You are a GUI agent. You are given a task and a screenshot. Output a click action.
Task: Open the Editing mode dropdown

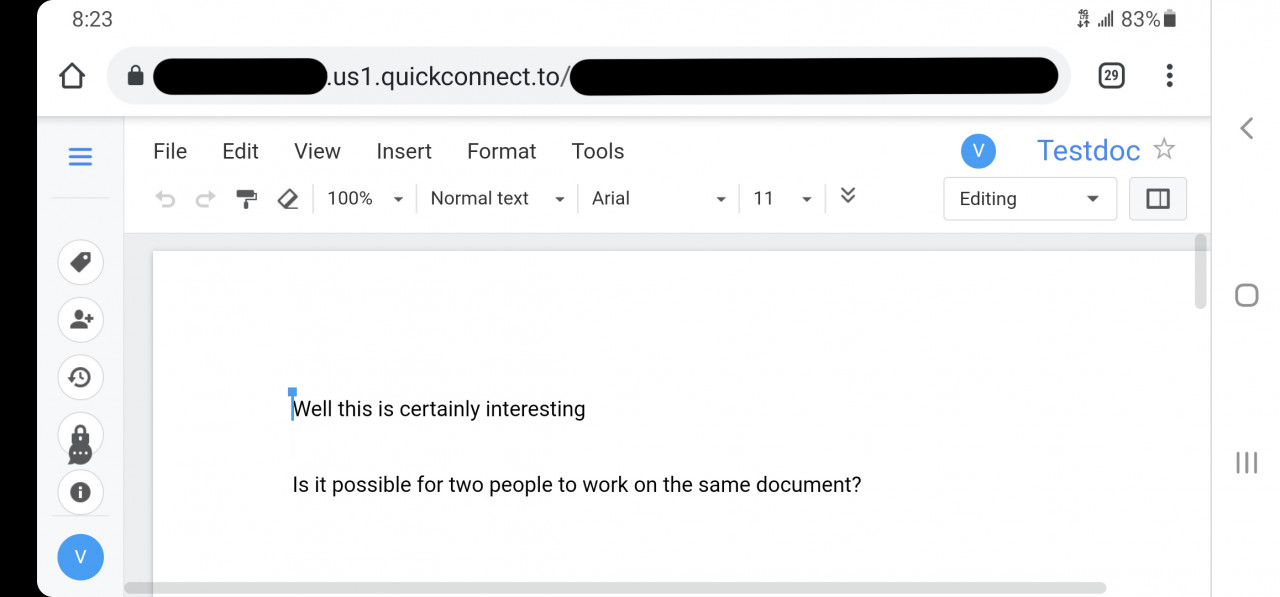click(x=1029, y=198)
